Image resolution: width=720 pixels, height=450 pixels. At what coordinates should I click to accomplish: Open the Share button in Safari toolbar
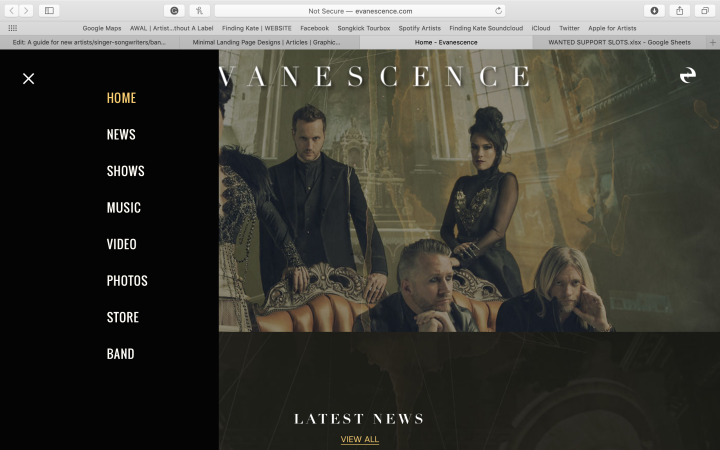click(x=680, y=11)
